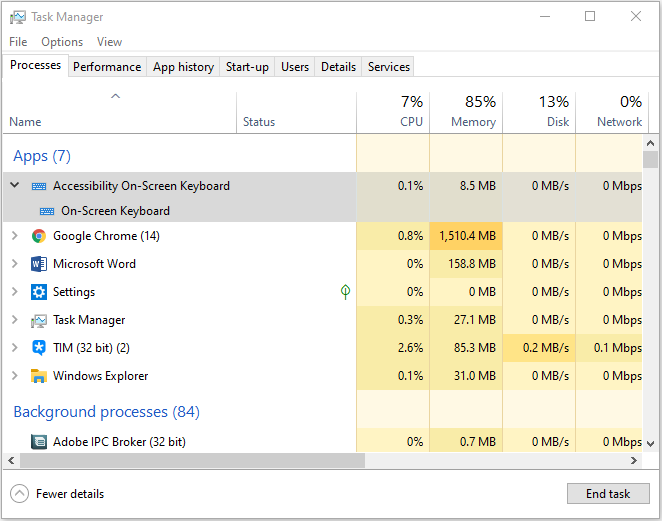Click the Settings gear icon
This screenshot has height=521, width=662.
tap(39, 292)
